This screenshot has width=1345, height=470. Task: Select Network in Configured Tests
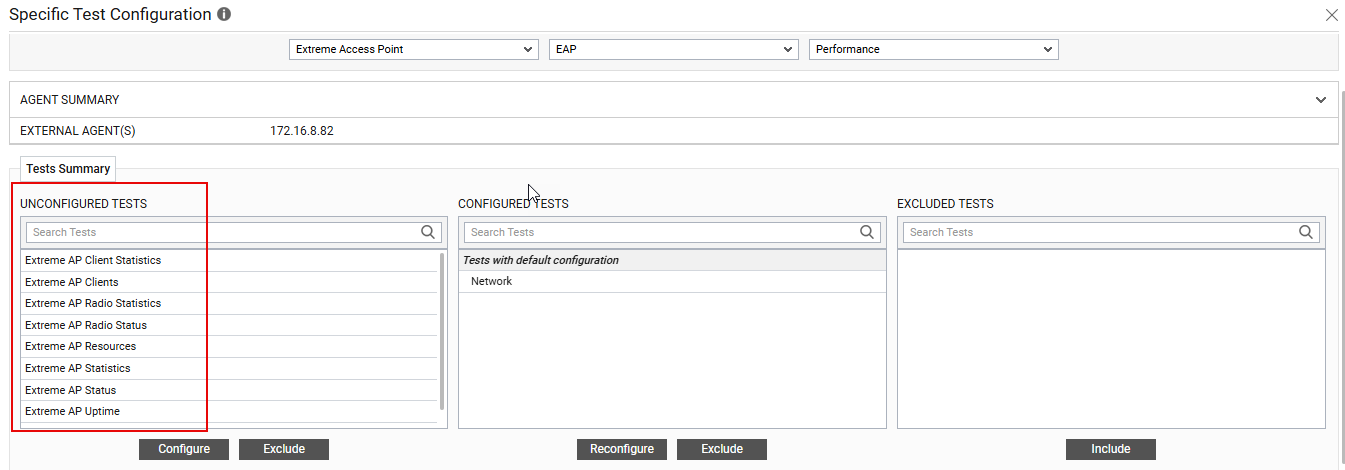coord(491,281)
